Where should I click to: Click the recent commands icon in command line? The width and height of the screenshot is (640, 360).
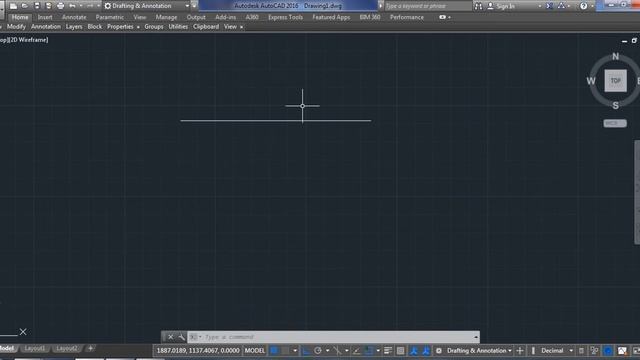tap(193, 337)
